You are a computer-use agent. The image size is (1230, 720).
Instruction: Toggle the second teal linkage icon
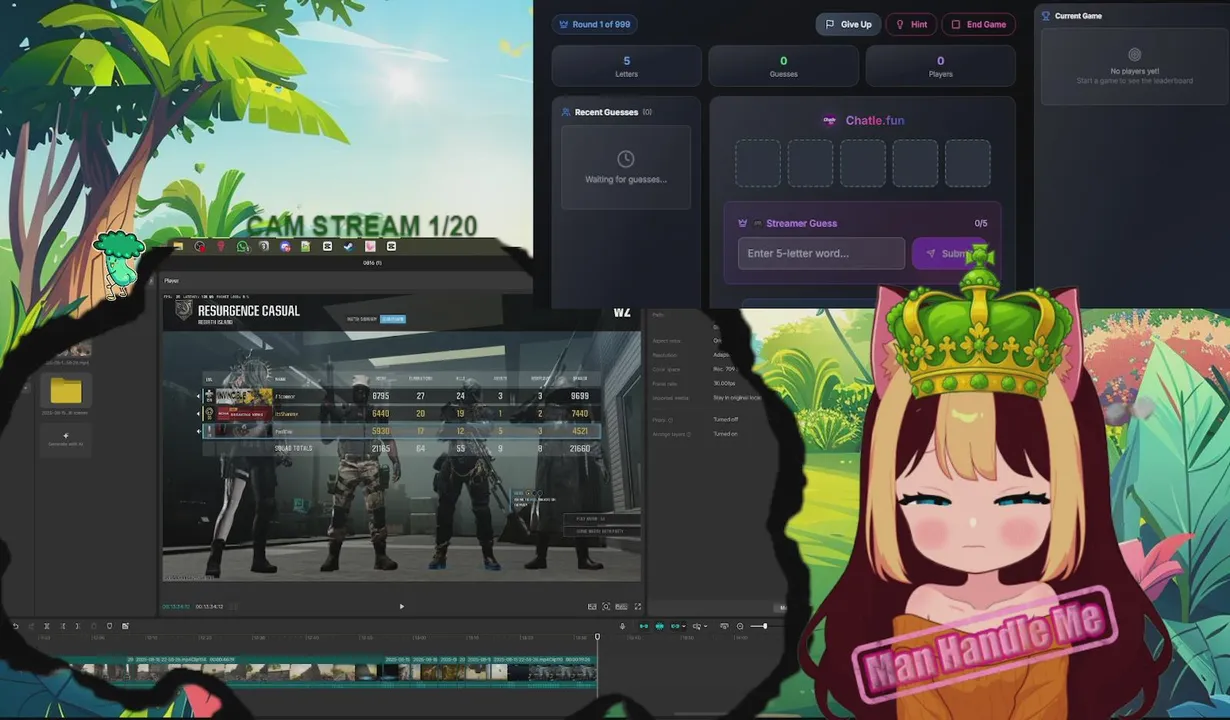point(659,626)
